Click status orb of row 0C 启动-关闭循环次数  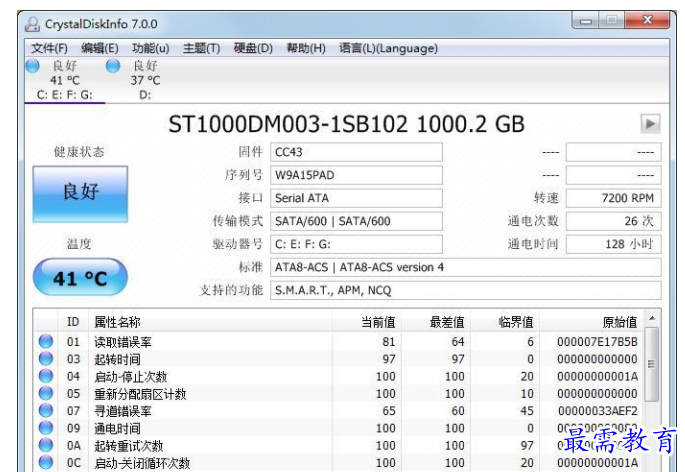(46, 462)
